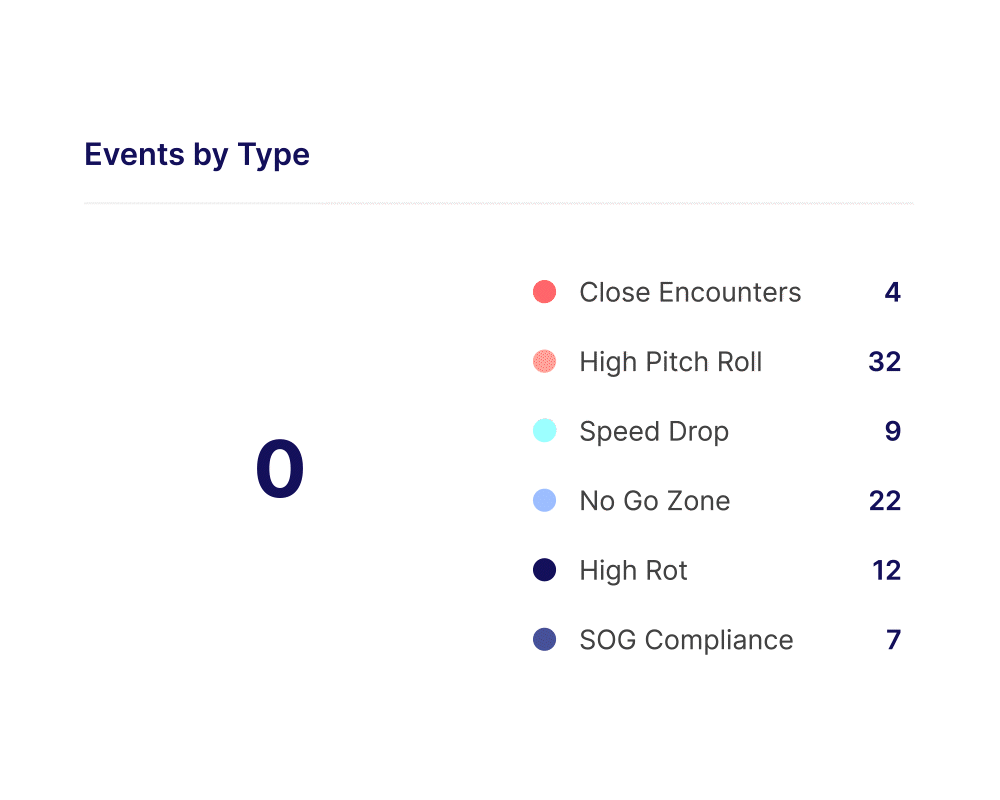Viewport: 1000px width, 800px height.
Task: Select the No Go Zone label
Action: (655, 500)
